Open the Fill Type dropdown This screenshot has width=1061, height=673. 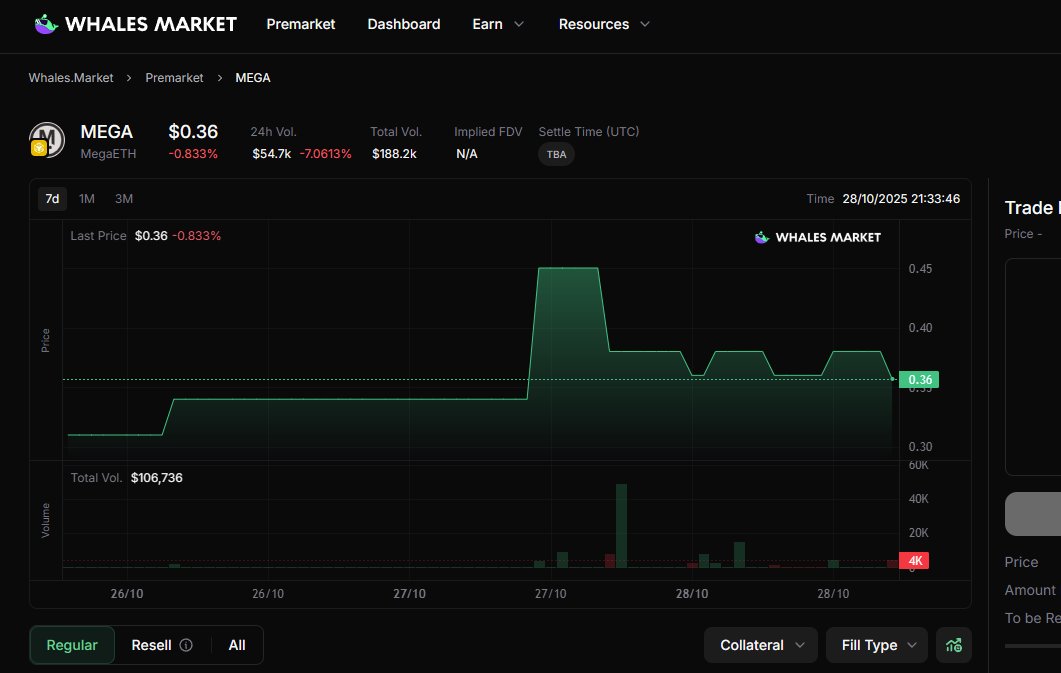tap(877, 645)
